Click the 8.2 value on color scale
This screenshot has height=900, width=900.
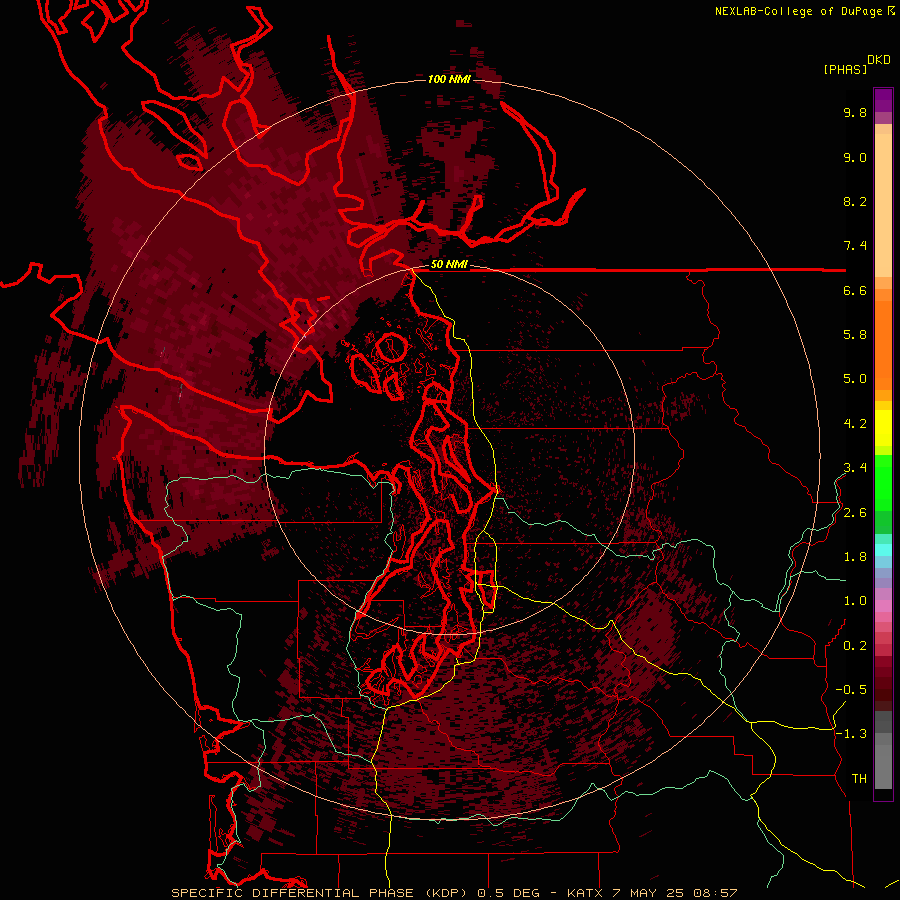pos(855,201)
